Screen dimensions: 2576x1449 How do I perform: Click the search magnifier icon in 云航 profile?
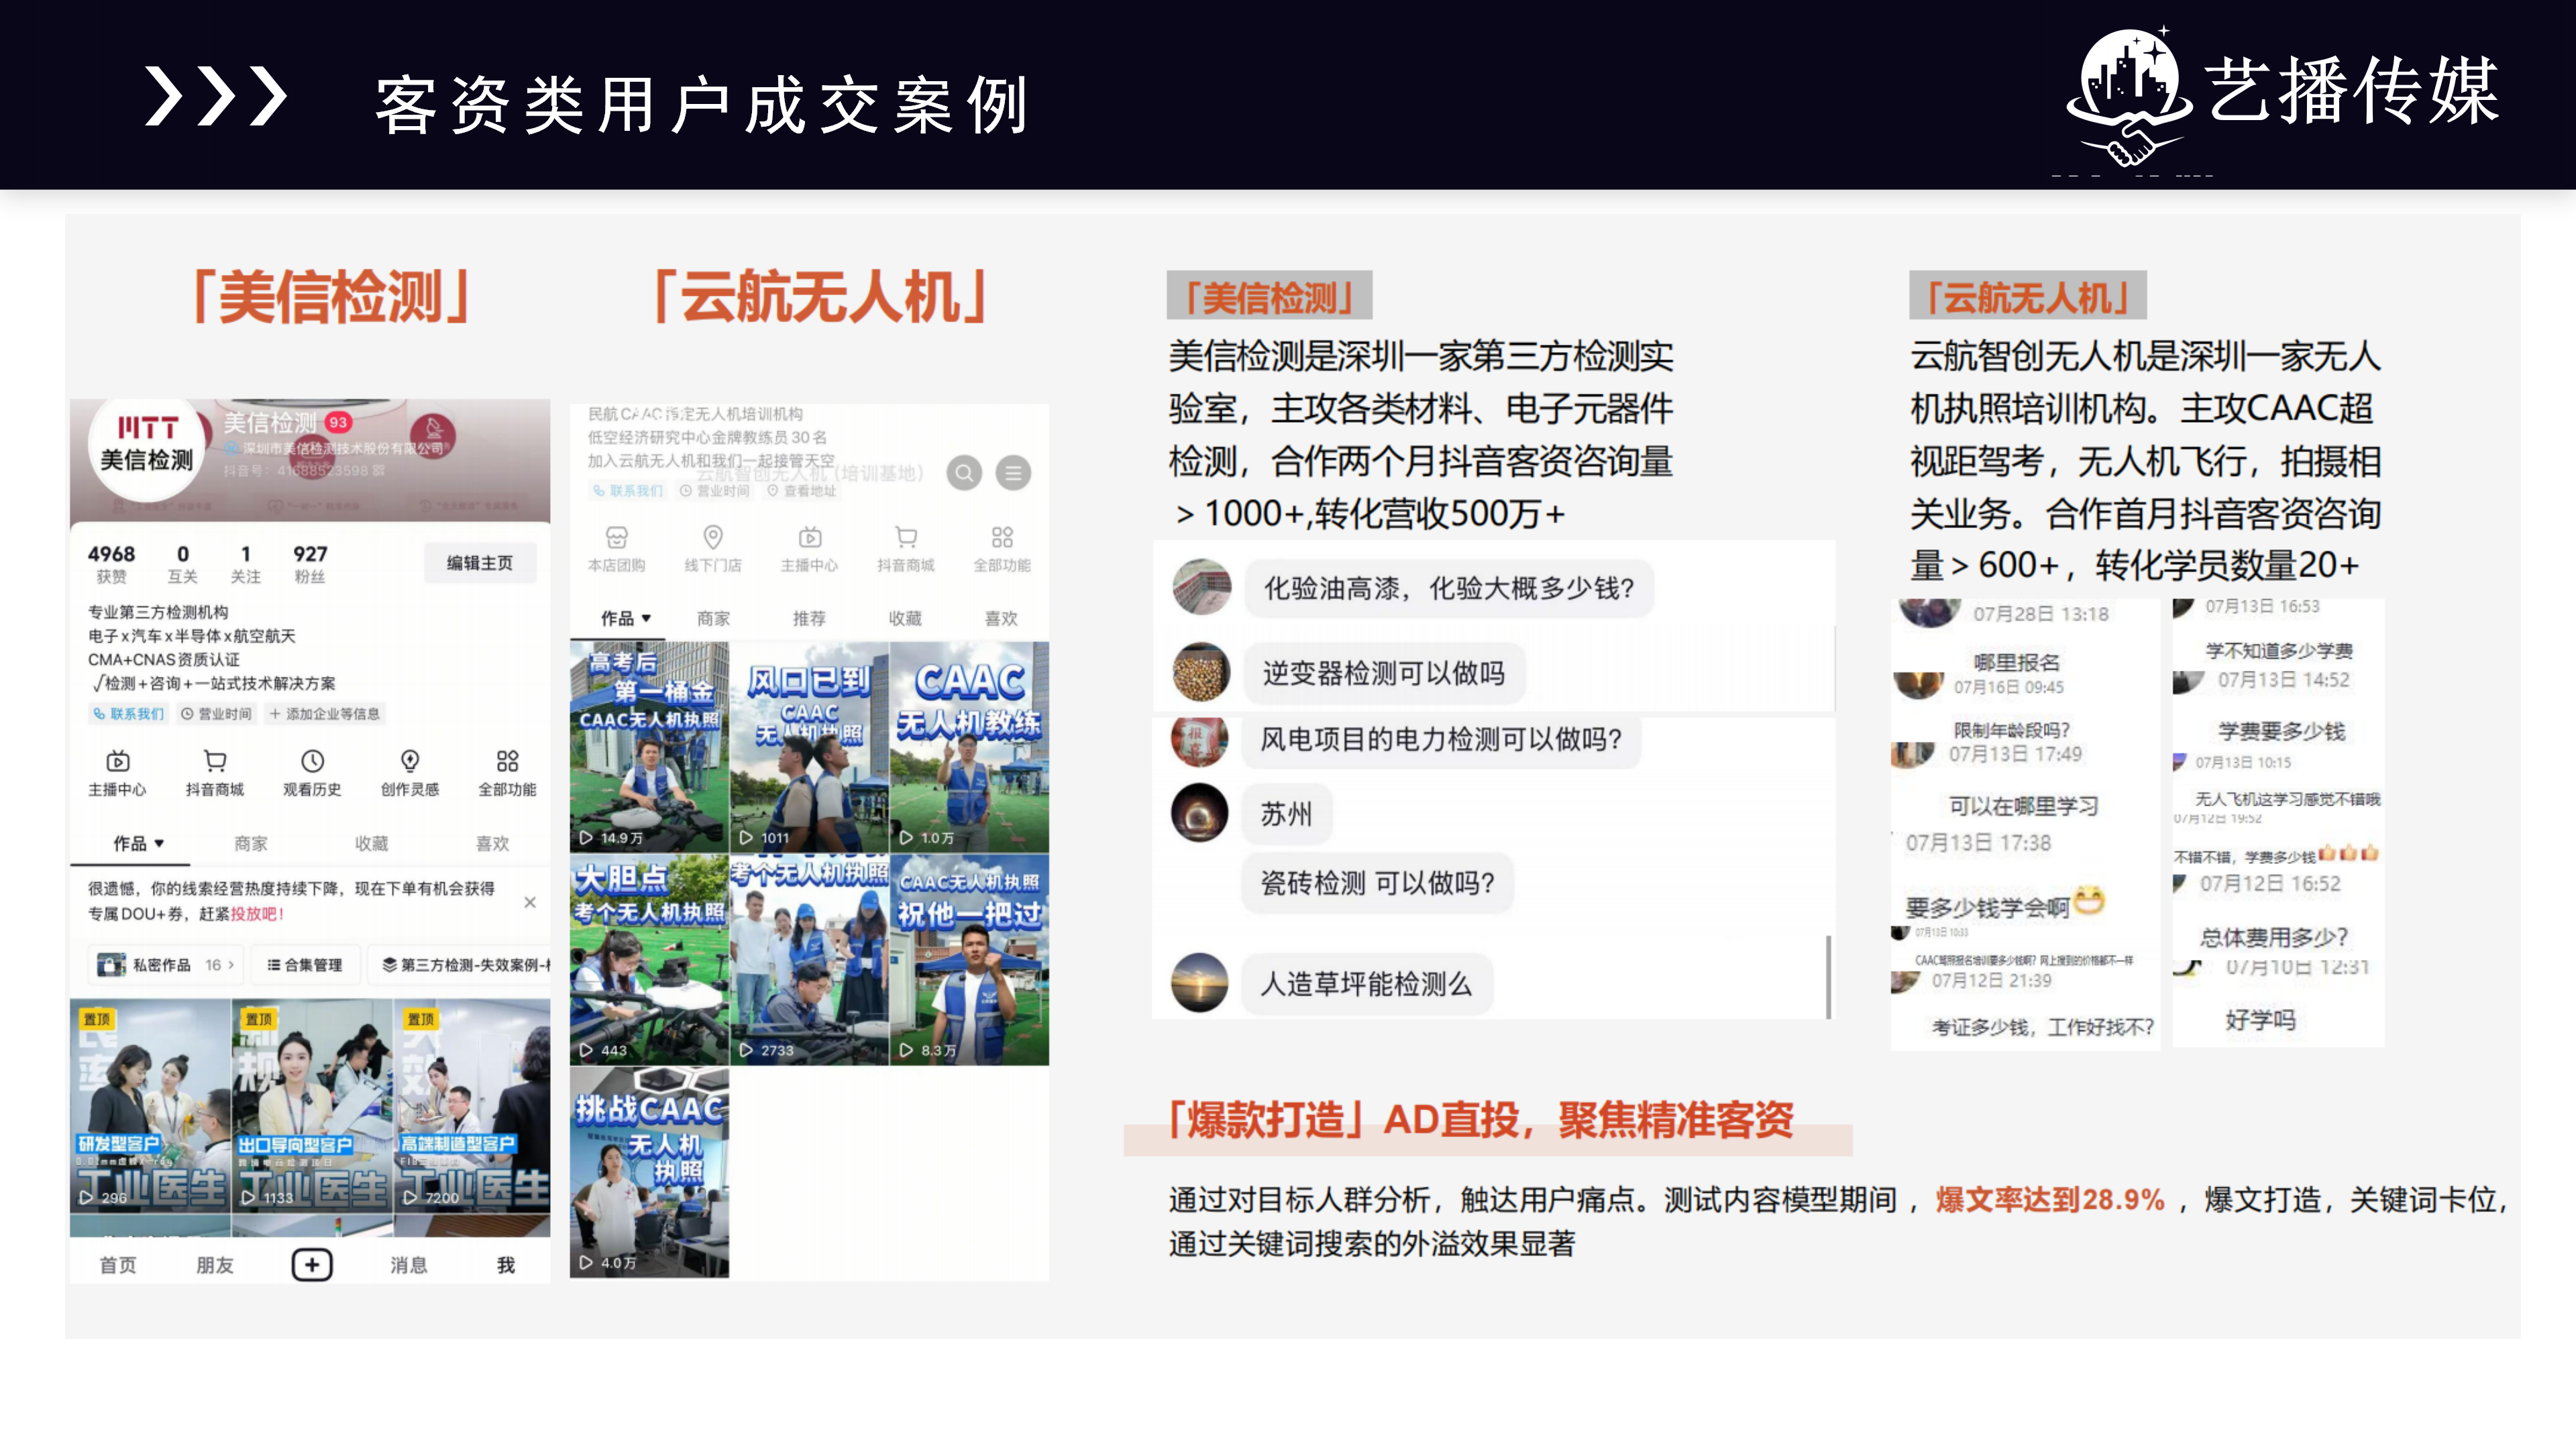(964, 473)
